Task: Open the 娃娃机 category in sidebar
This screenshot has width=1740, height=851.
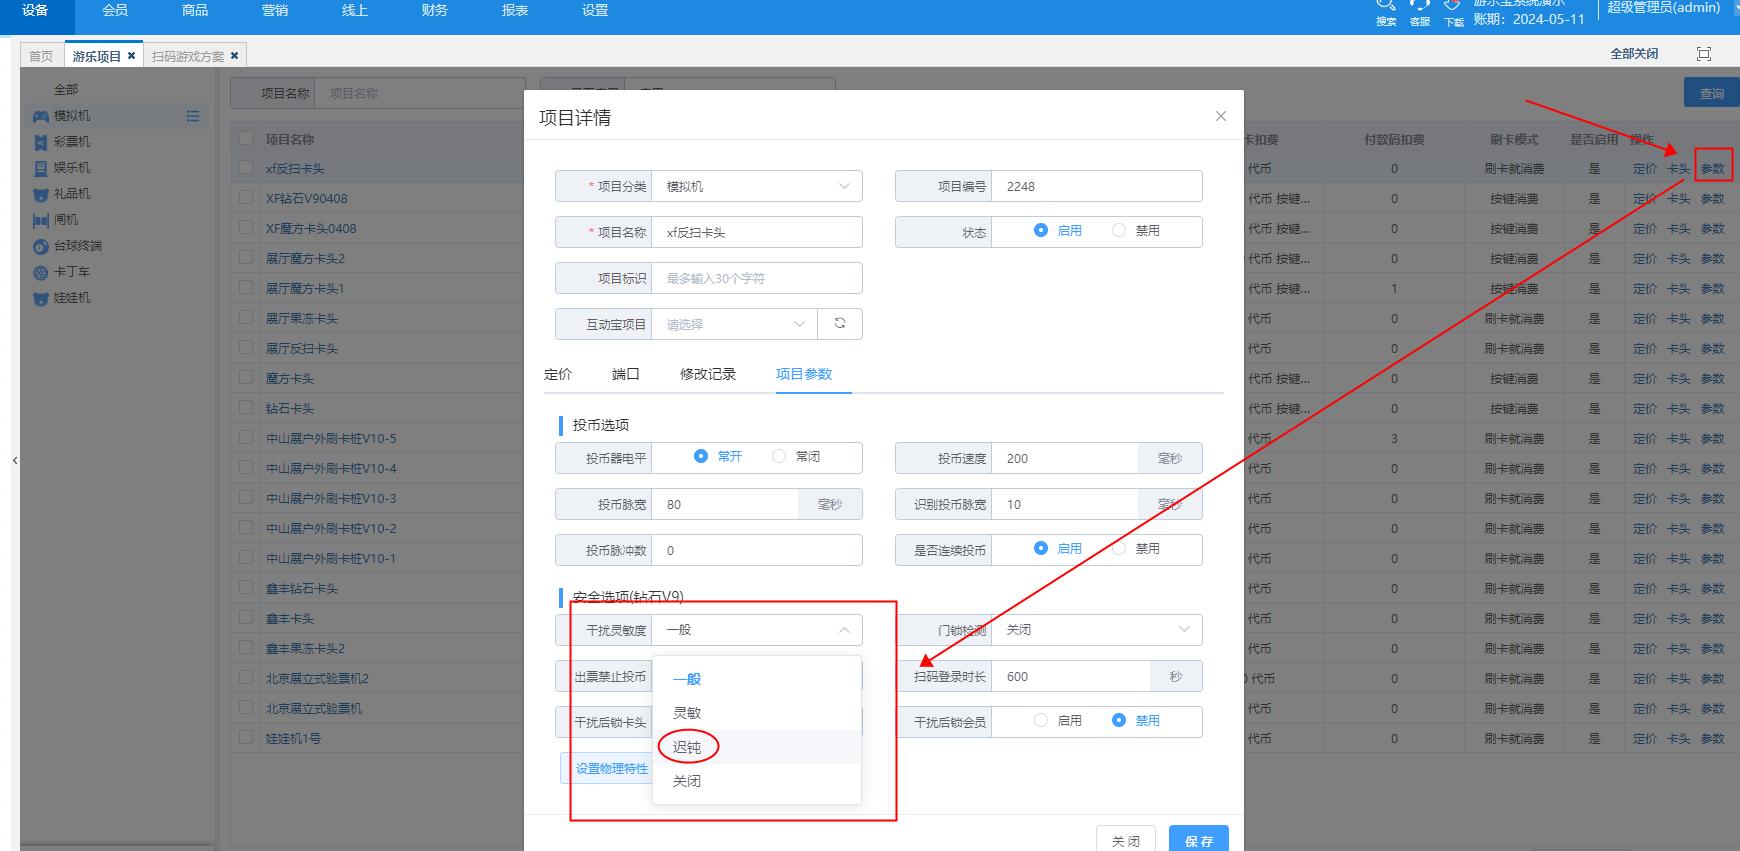Action: coord(72,298)
